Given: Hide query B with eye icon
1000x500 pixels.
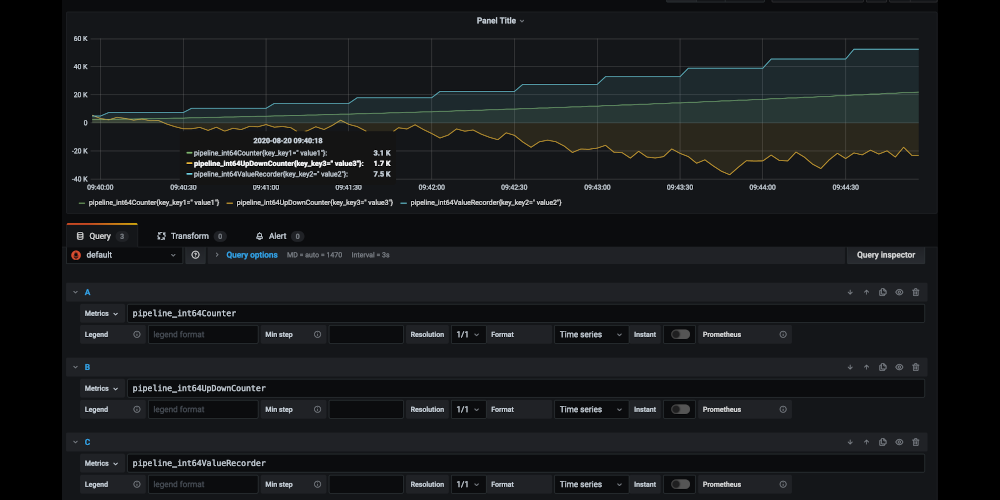Looking at the screenshot, I should click(x=899, y=367).
